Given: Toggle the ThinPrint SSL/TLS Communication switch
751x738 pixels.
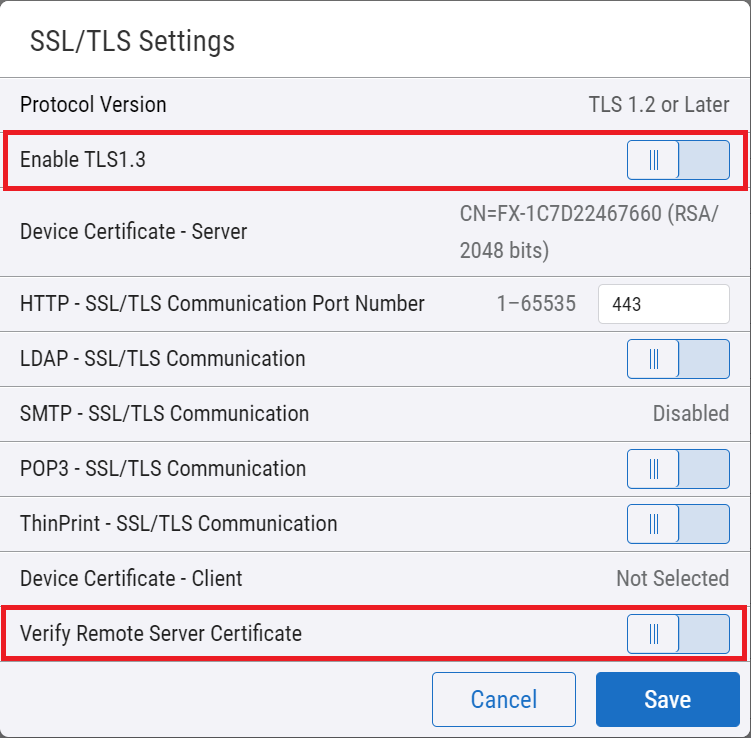Looking at the screenshot, I should click(678, 524).
